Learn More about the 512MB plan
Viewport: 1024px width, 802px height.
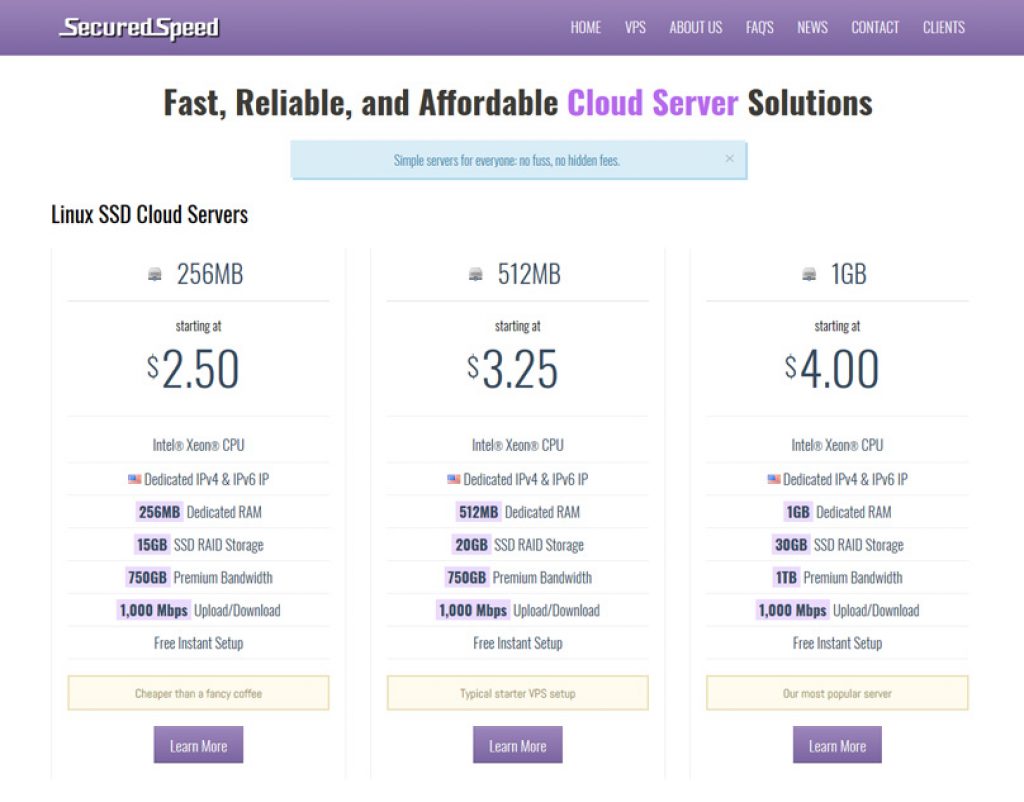tap(518, 745)
